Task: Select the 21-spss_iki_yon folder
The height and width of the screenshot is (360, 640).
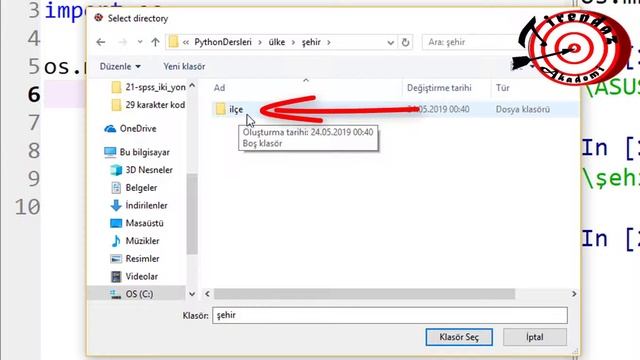Action: (x=149, y=87)
